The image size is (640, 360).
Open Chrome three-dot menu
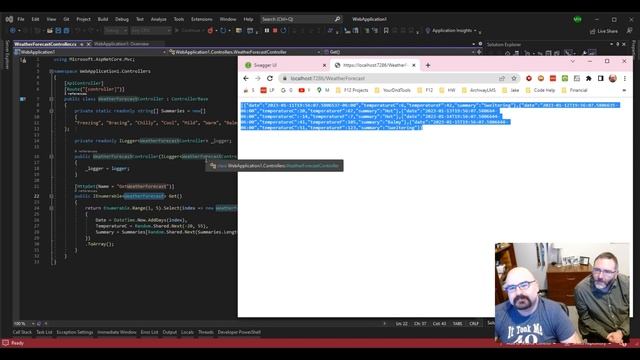(x=624, y=78)
